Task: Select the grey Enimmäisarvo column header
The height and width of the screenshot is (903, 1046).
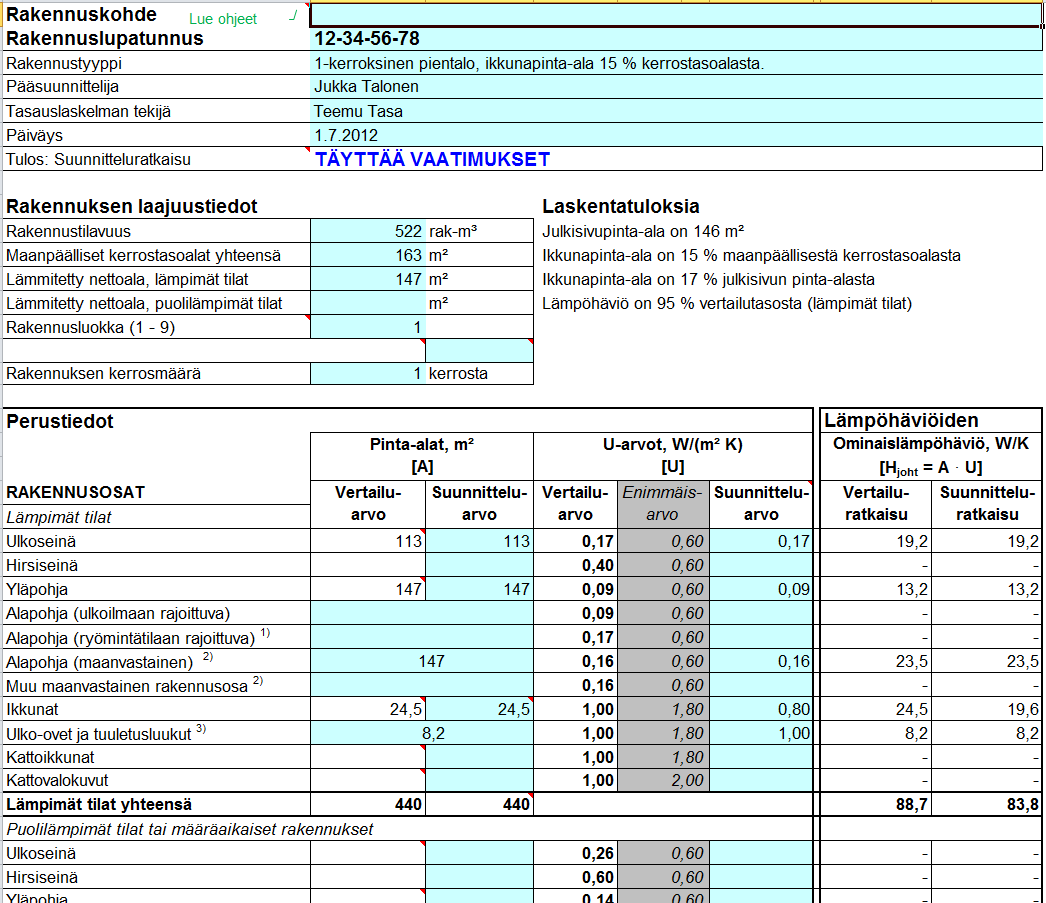Action: pos(663,504)
